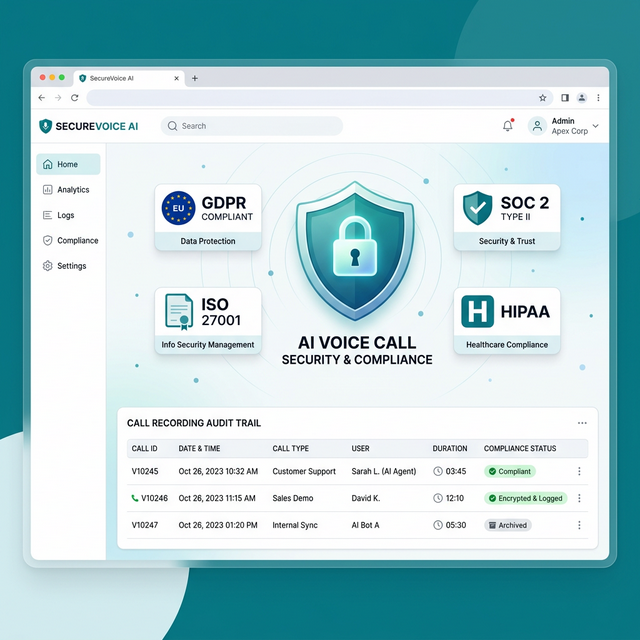Select call ID V10247
The image size is (640, 640).
click(x=145, y=525)
